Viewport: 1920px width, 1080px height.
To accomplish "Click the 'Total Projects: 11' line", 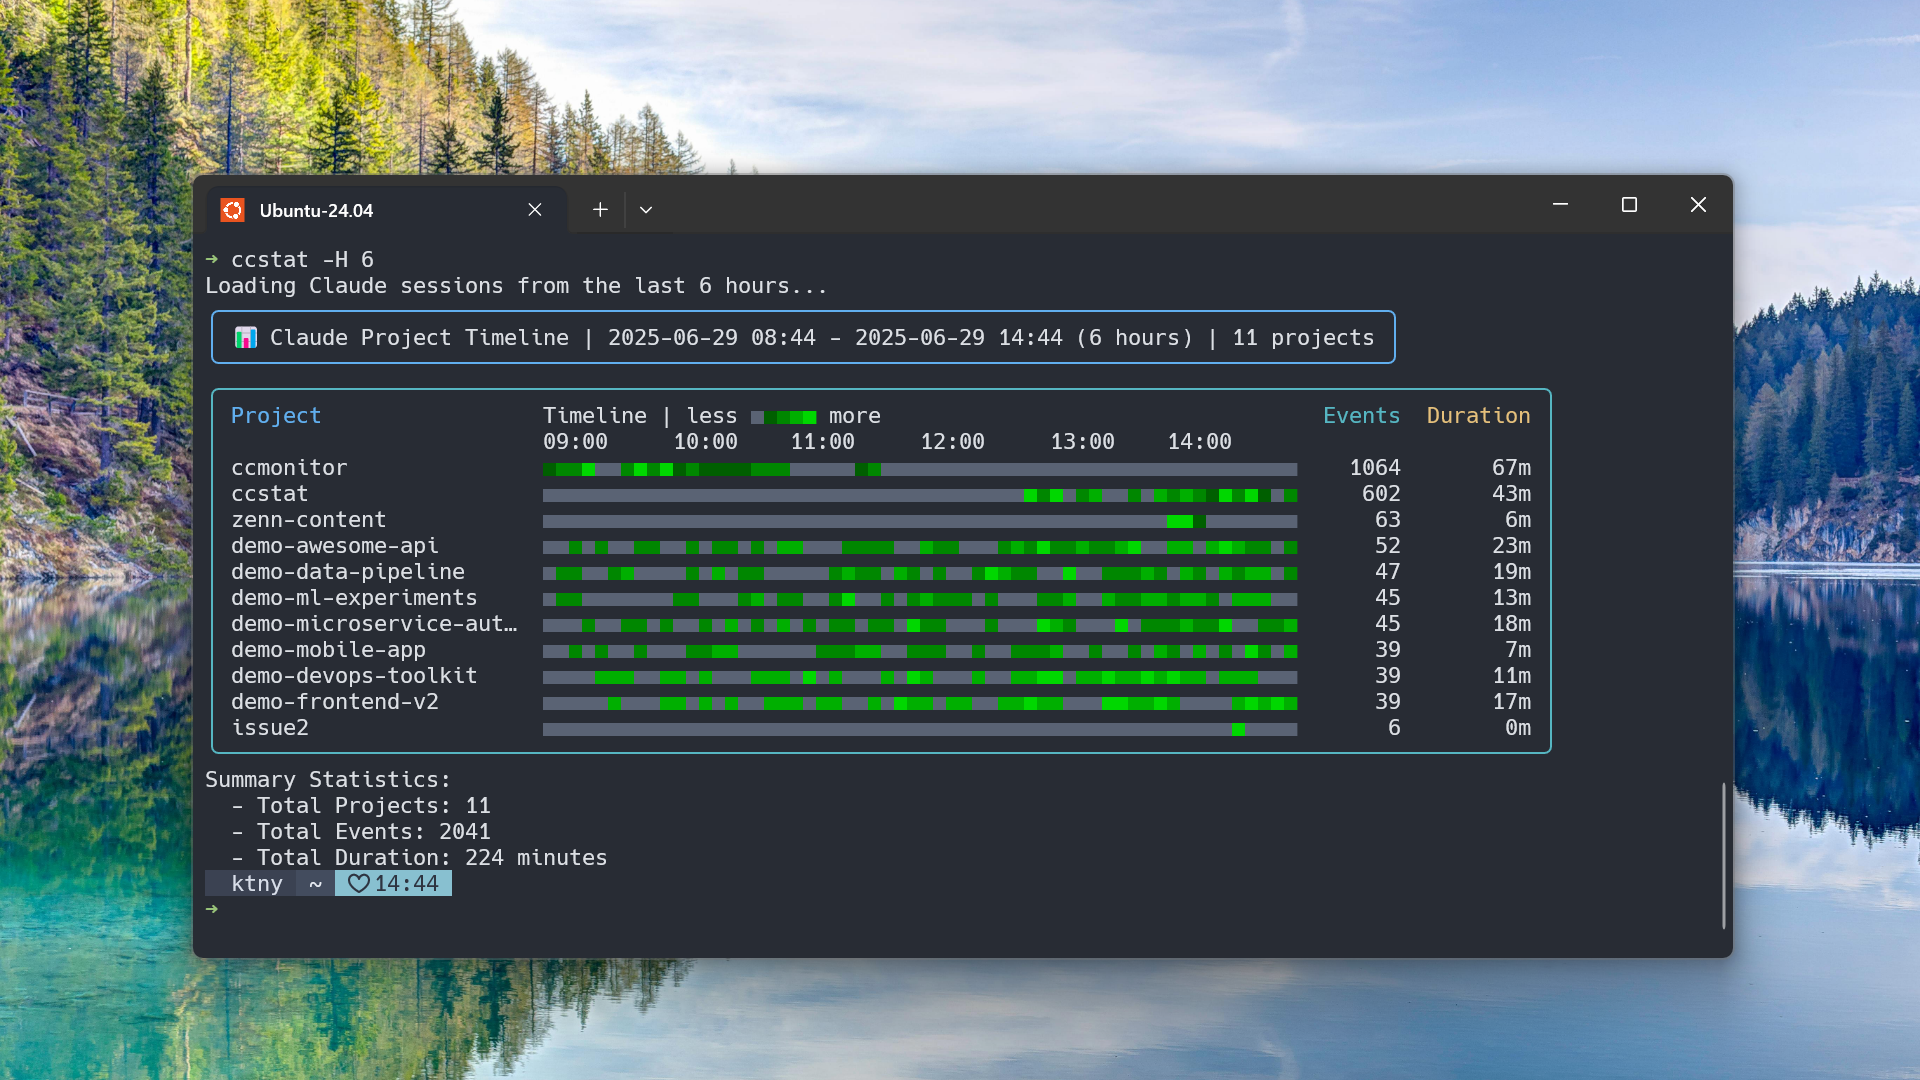I will (361, 806).
